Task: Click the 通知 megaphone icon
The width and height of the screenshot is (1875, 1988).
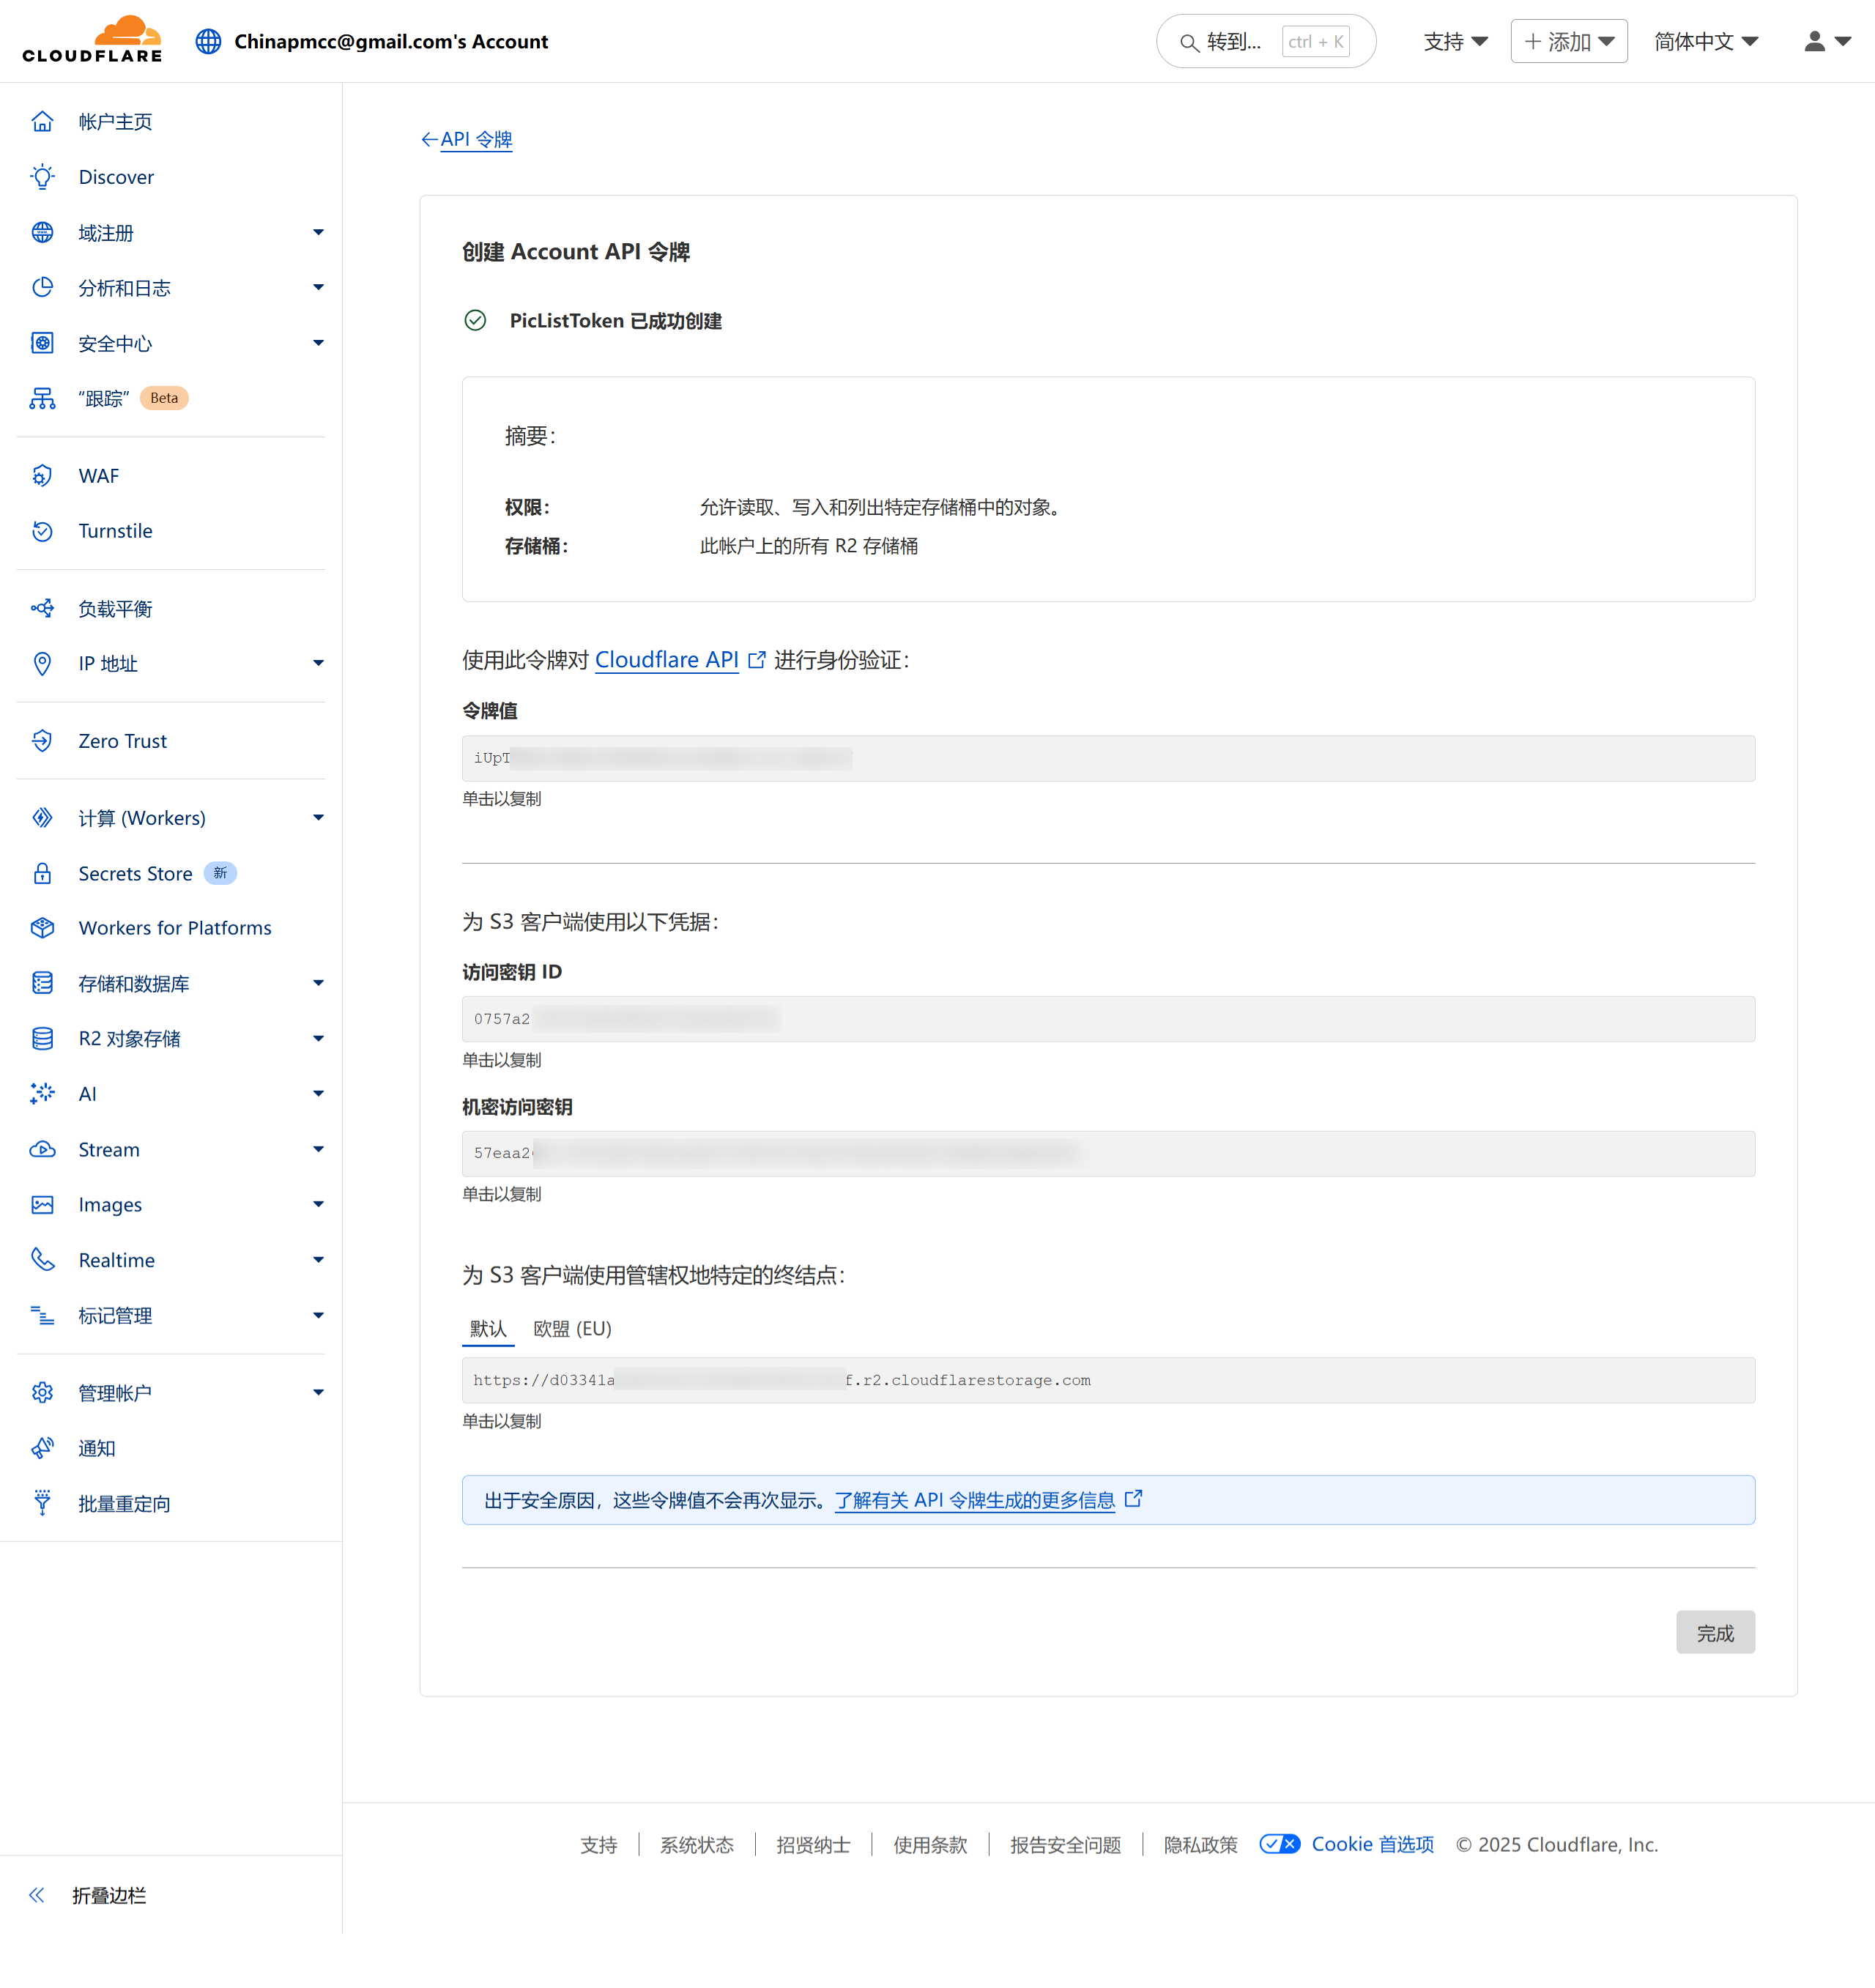Action: 42,1448
